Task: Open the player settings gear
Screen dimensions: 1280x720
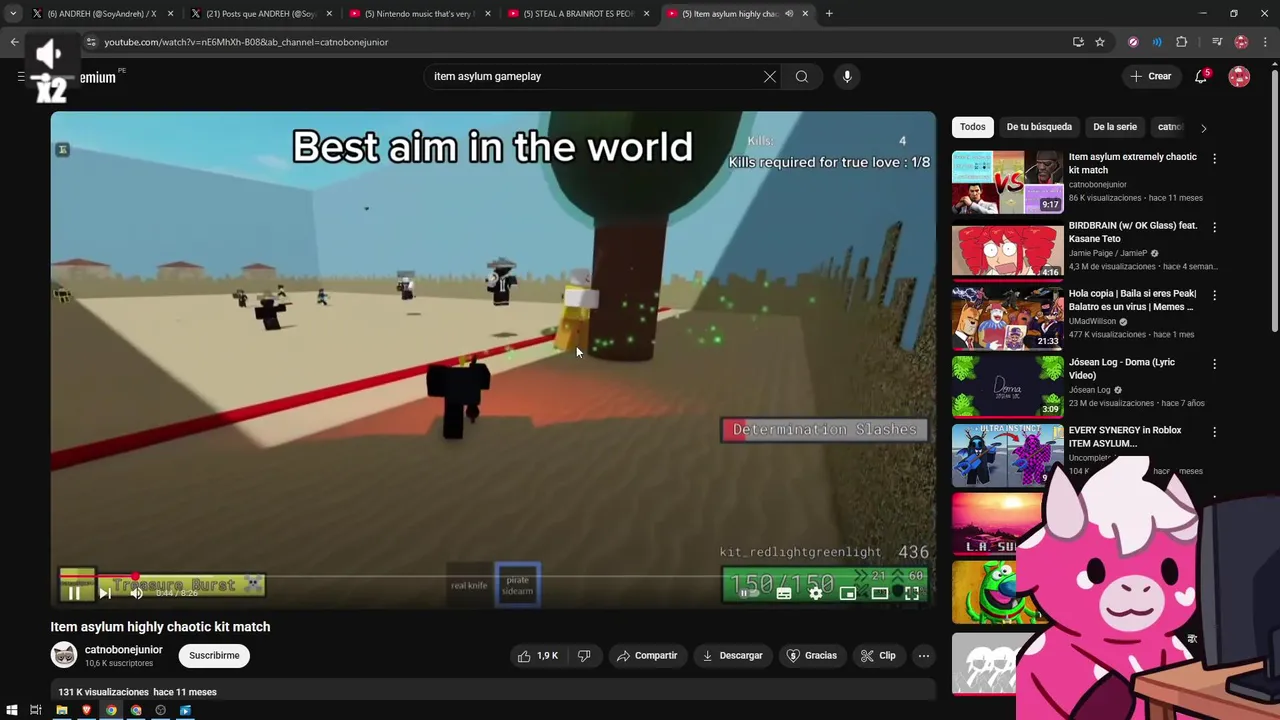Action: [x=815, y=593]
